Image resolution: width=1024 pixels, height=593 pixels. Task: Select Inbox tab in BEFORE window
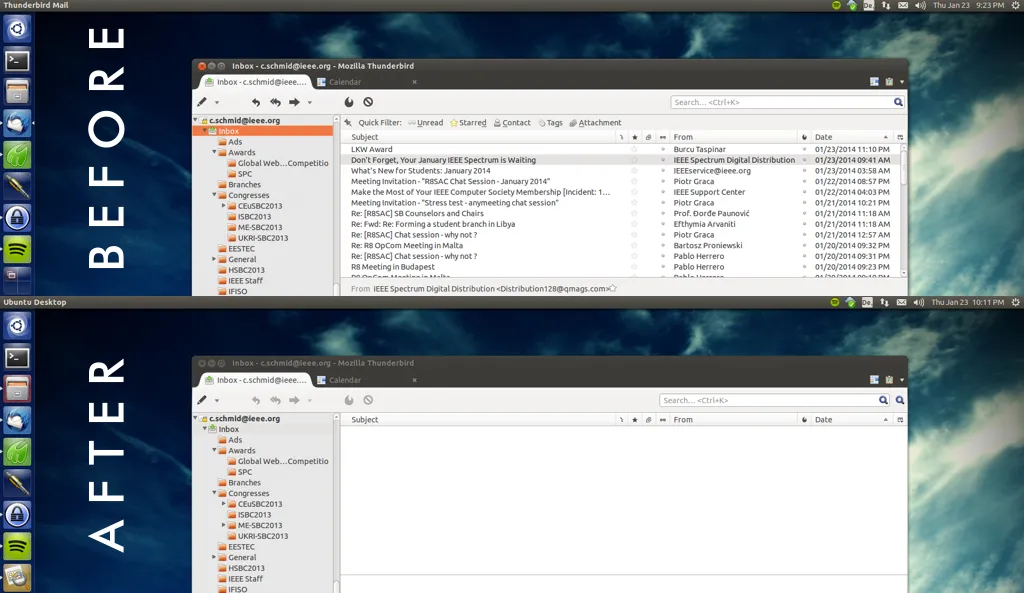255,82
